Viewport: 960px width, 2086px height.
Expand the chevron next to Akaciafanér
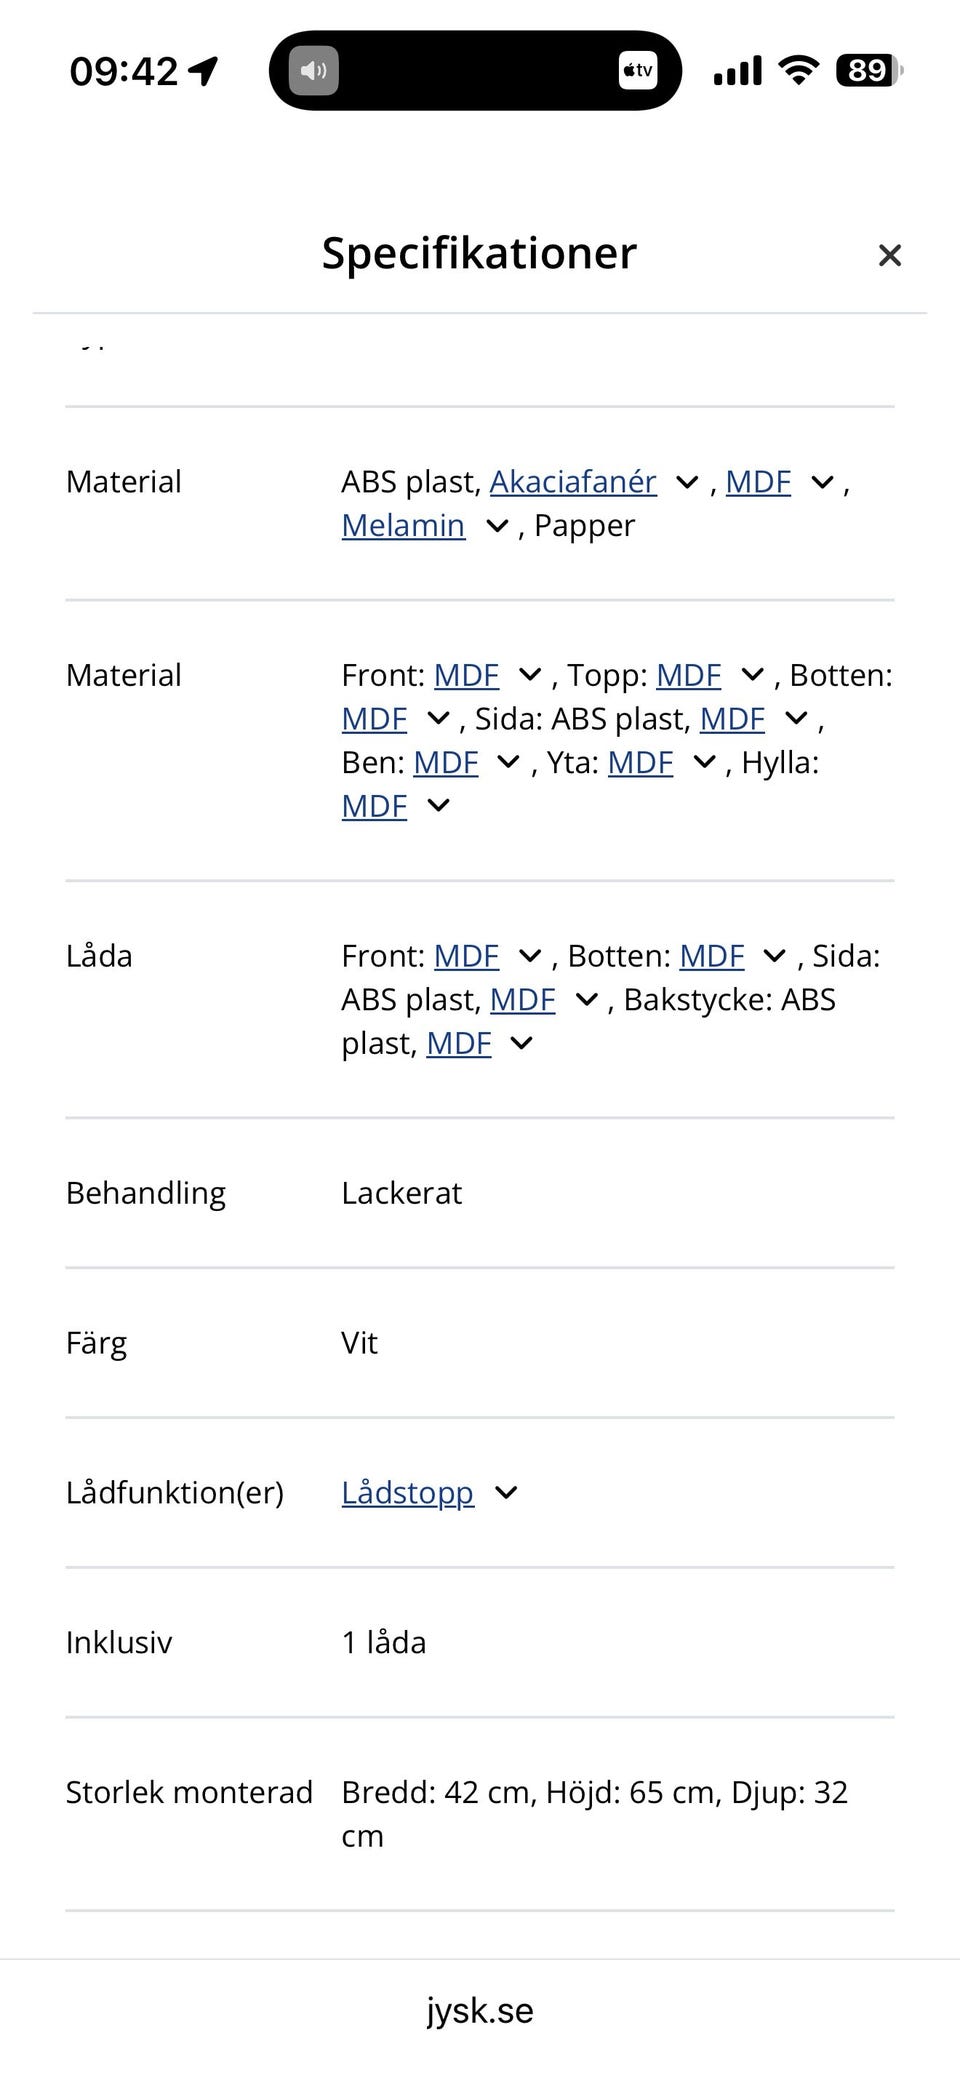[687, 483]
